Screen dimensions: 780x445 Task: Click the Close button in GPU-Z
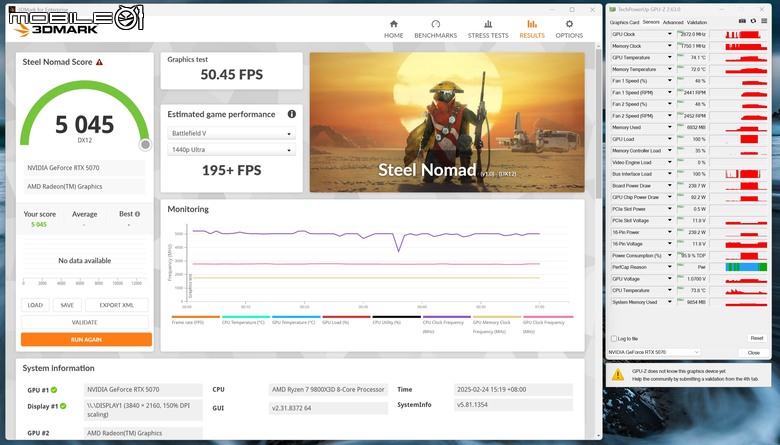tap(754, 353)
